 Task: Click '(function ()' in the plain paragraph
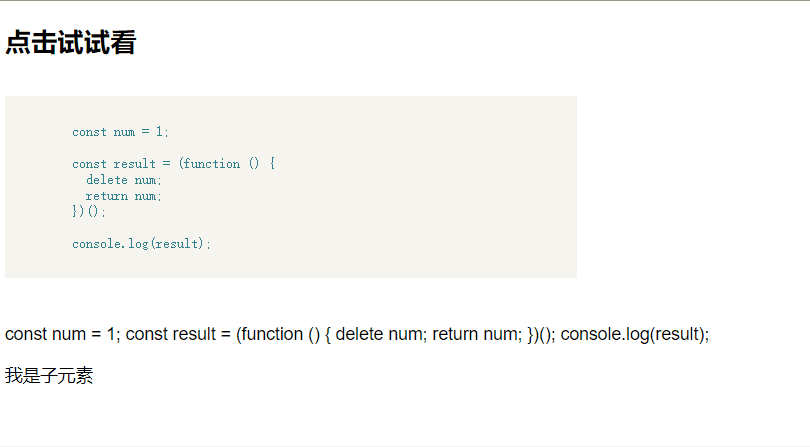coord(278,334)
